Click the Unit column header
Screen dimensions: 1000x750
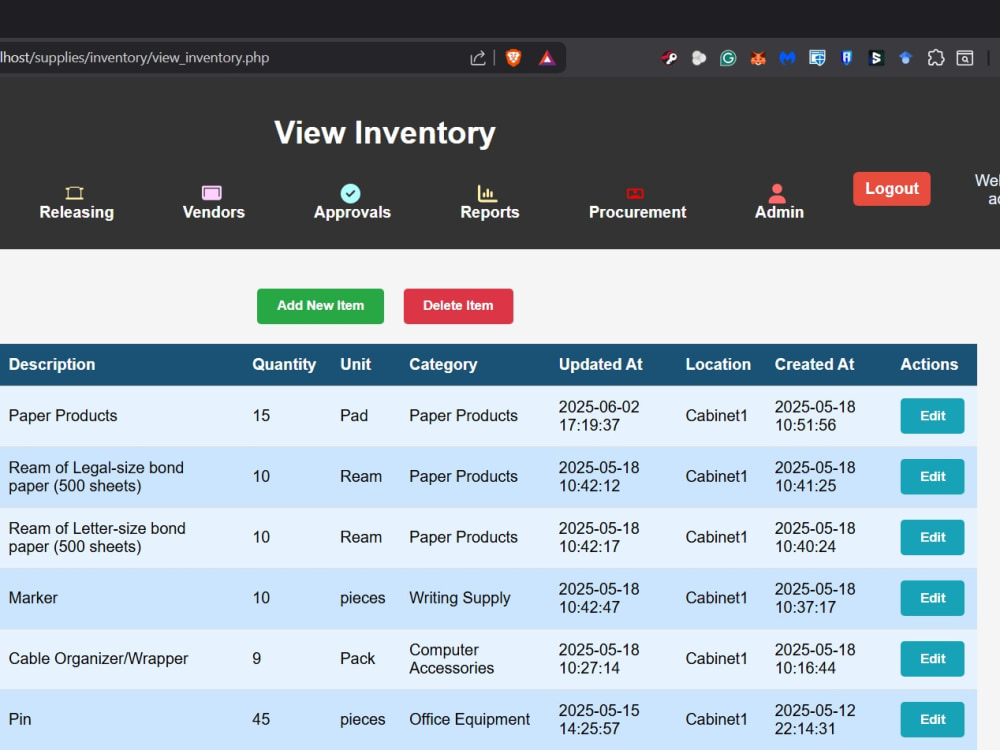355,364
